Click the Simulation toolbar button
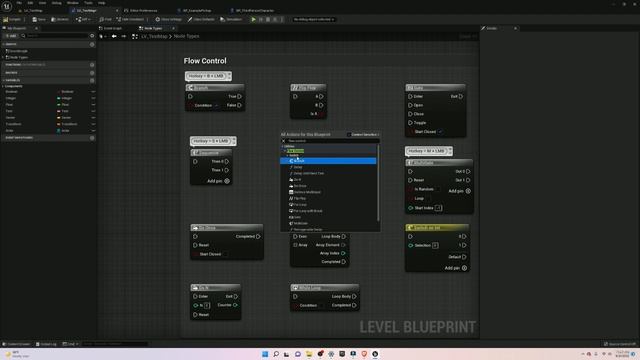The image size is (640, 360). 231,19
